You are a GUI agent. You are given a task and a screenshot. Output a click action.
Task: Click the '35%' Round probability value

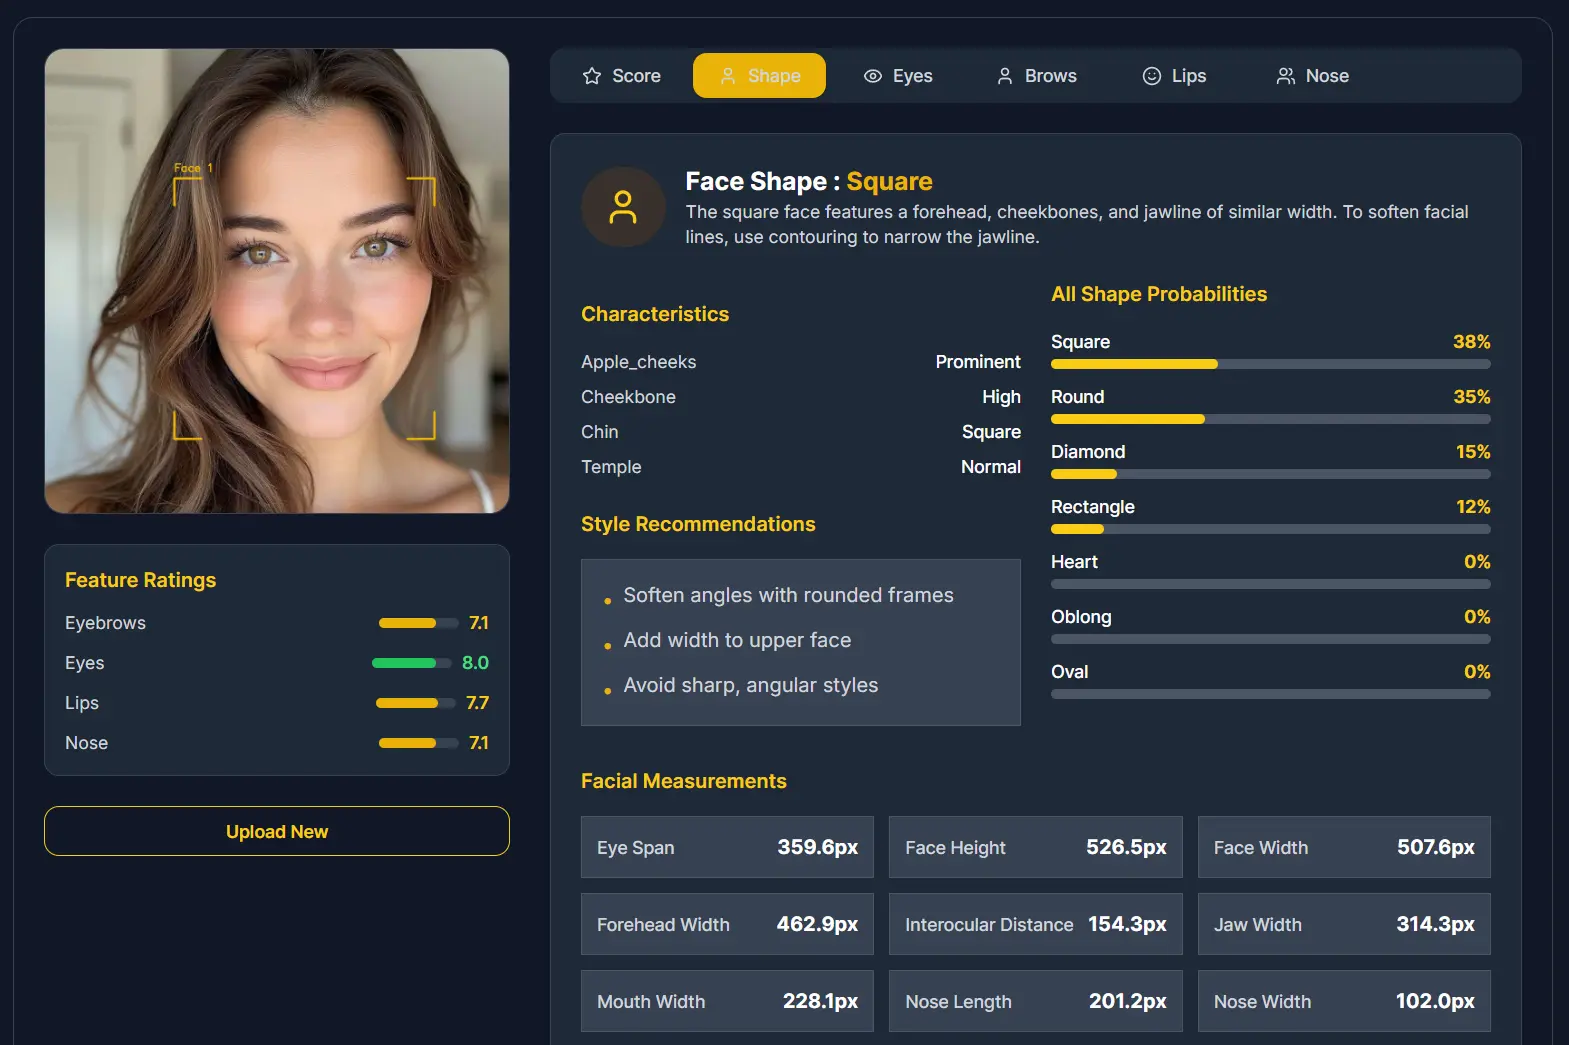(1471, 397)
